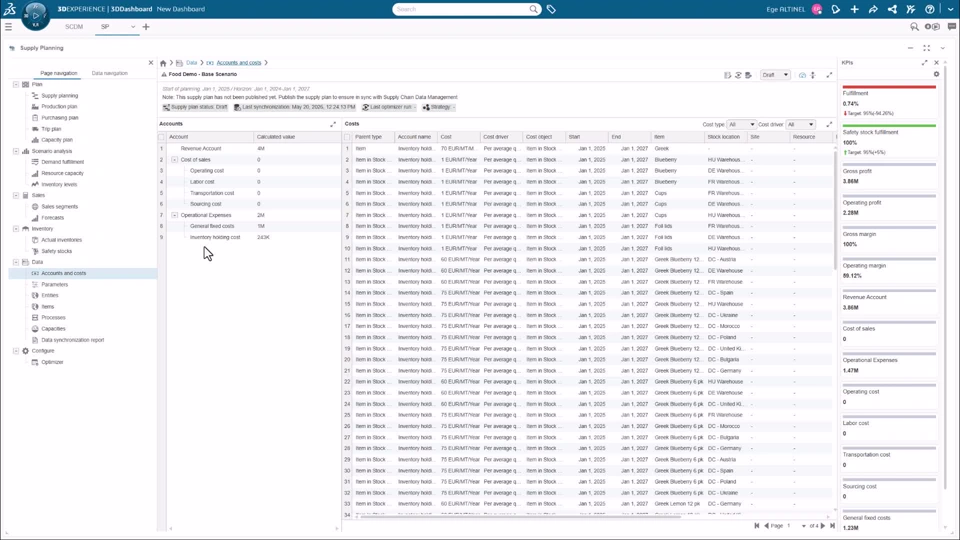The height and width of the screenshot is (540, 960).
Task: Click Accounts and costs breadcrumb link
Action: [x=239, y=62]
